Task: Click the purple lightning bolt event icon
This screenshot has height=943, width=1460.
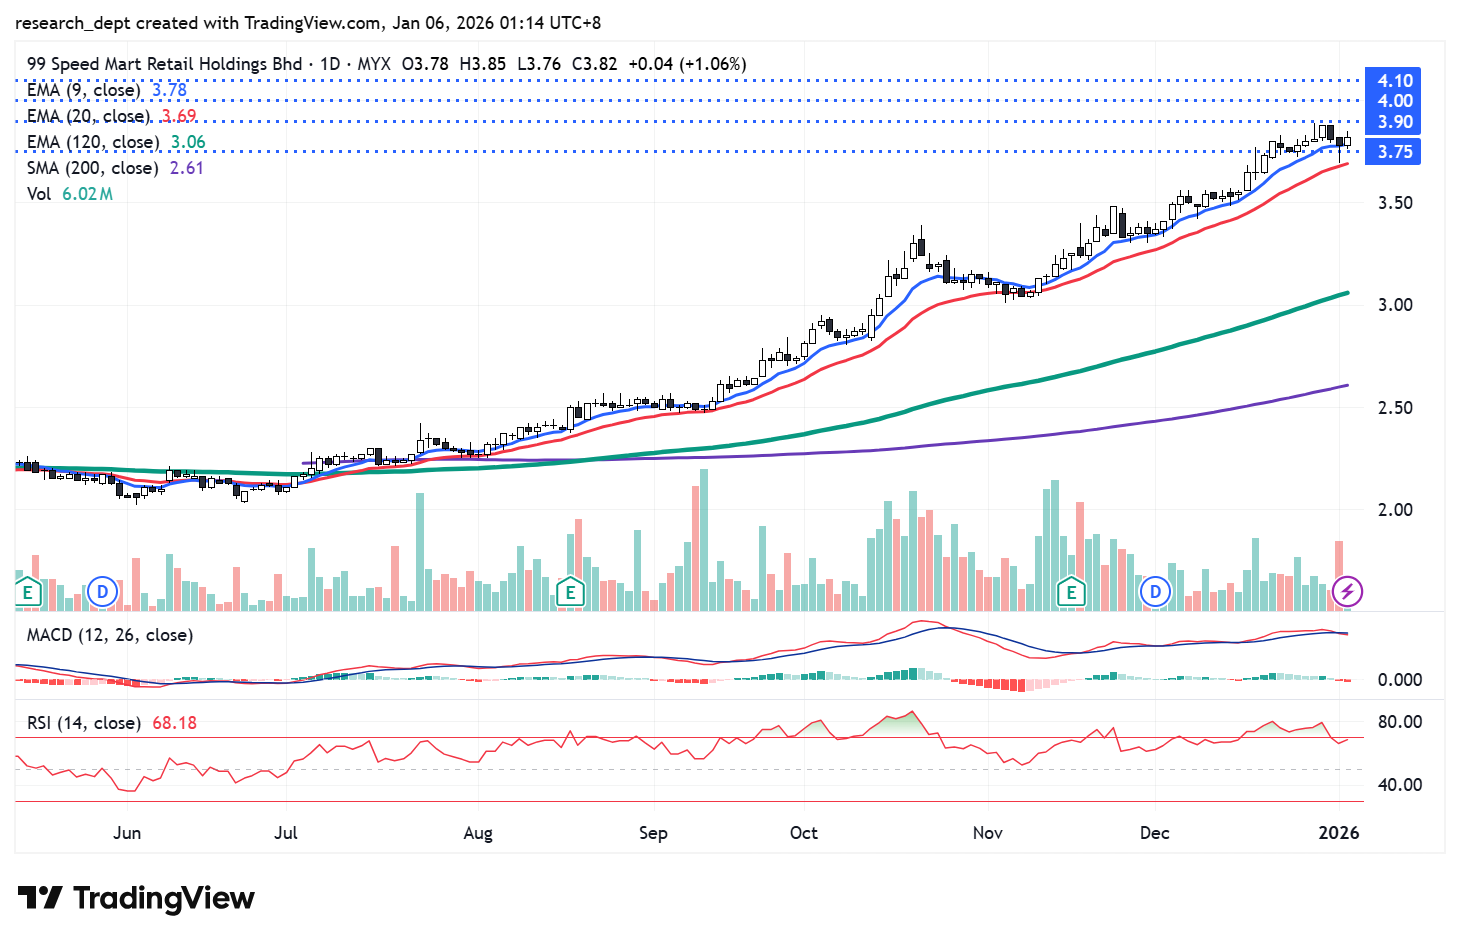Action: click(1347, 592)
